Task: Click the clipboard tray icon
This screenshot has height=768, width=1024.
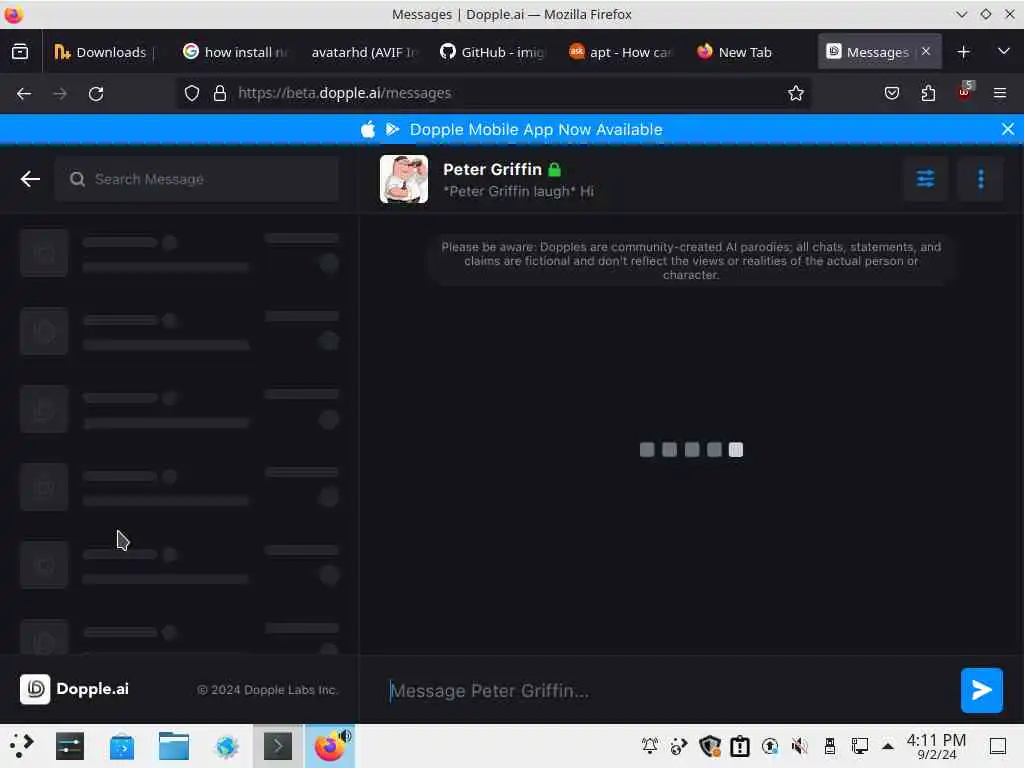Action: 740,746
